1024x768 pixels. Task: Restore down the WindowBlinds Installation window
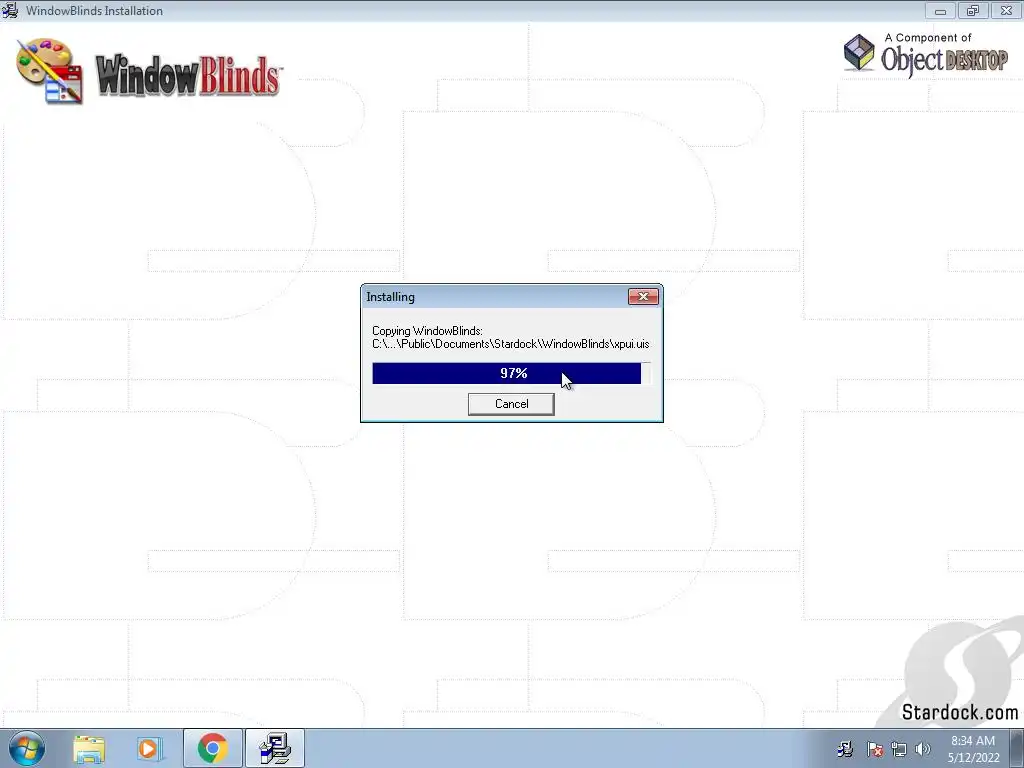tap(973, 10)
